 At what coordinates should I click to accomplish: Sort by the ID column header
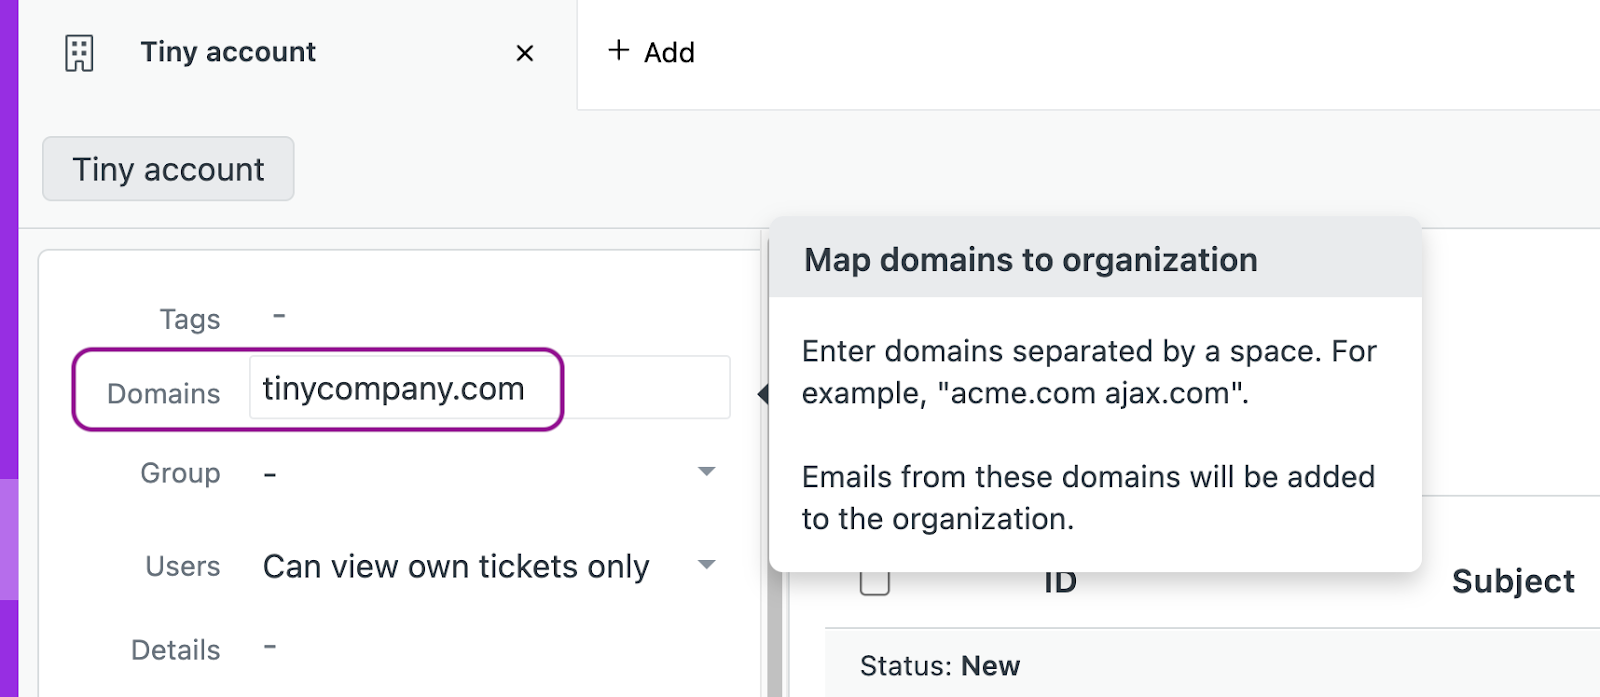1060,583
